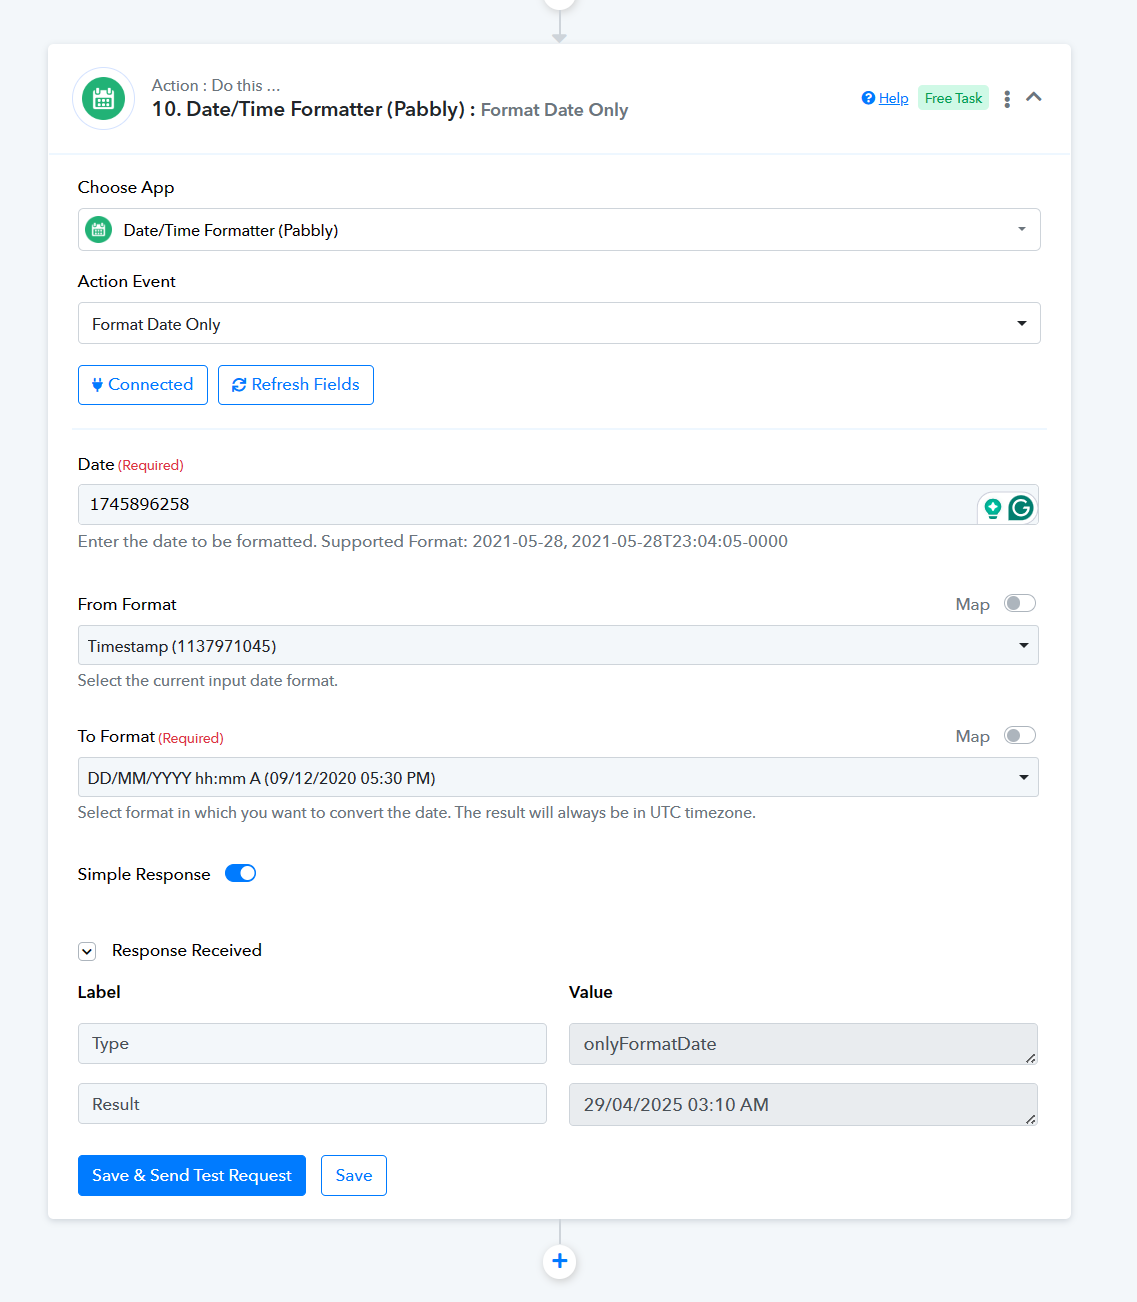Click the green Date/Time Formatter step icon
This screenshot has width=1137, height=1302.
[103, 99]
